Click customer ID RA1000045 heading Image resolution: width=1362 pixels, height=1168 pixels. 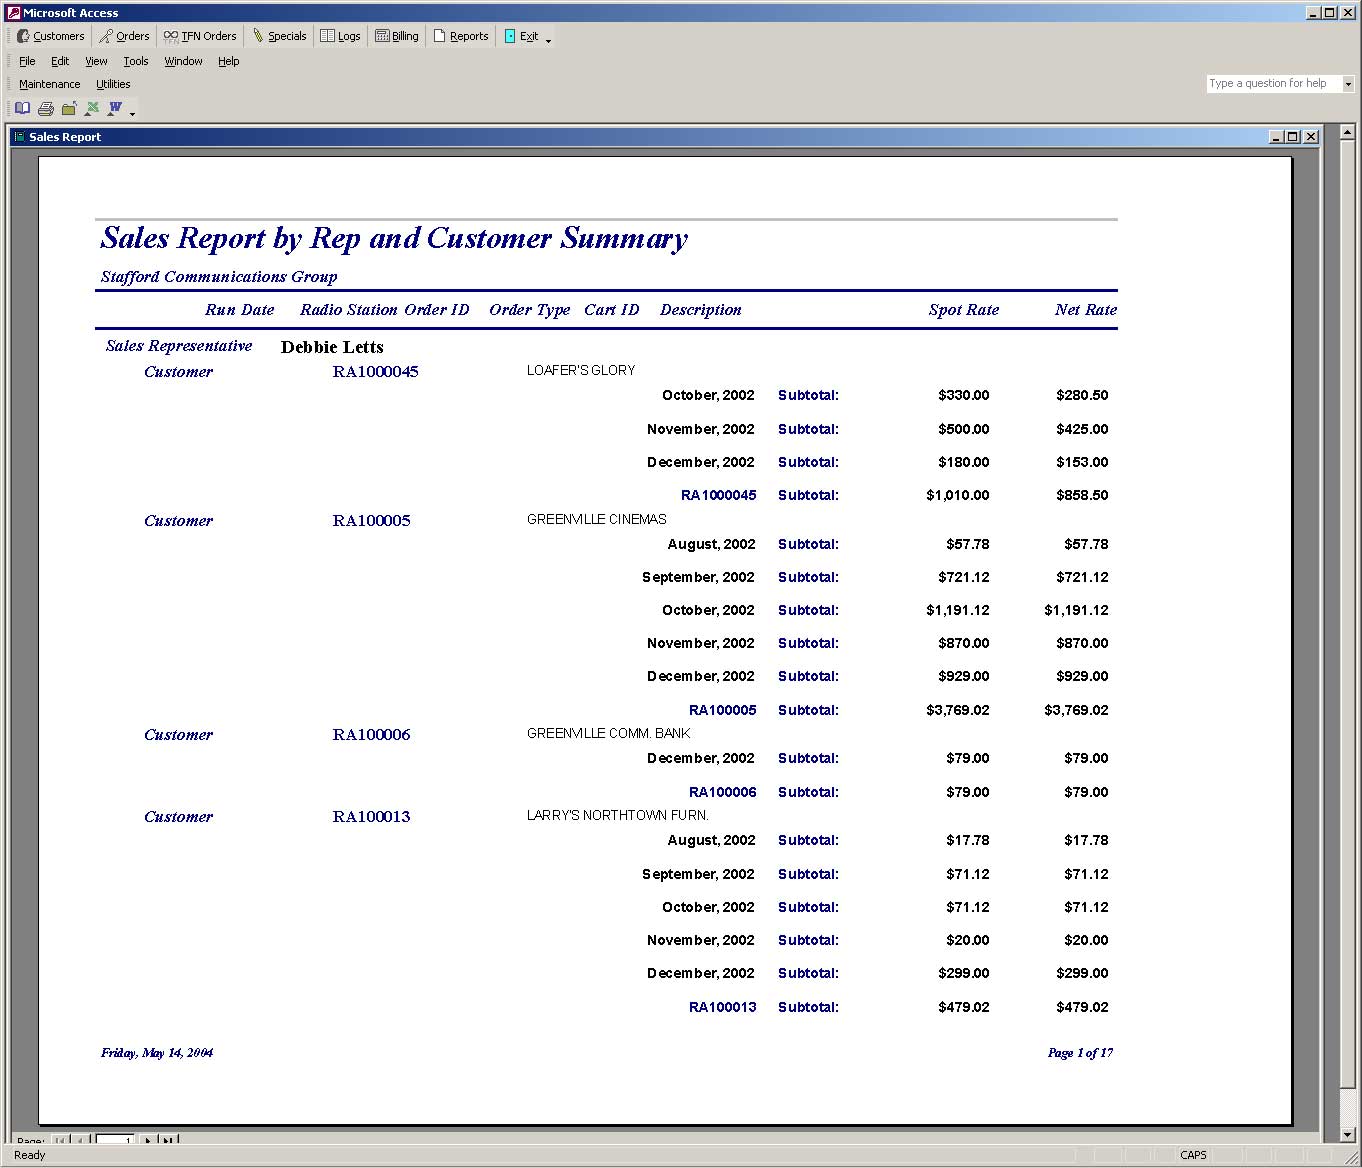[375, 372]
